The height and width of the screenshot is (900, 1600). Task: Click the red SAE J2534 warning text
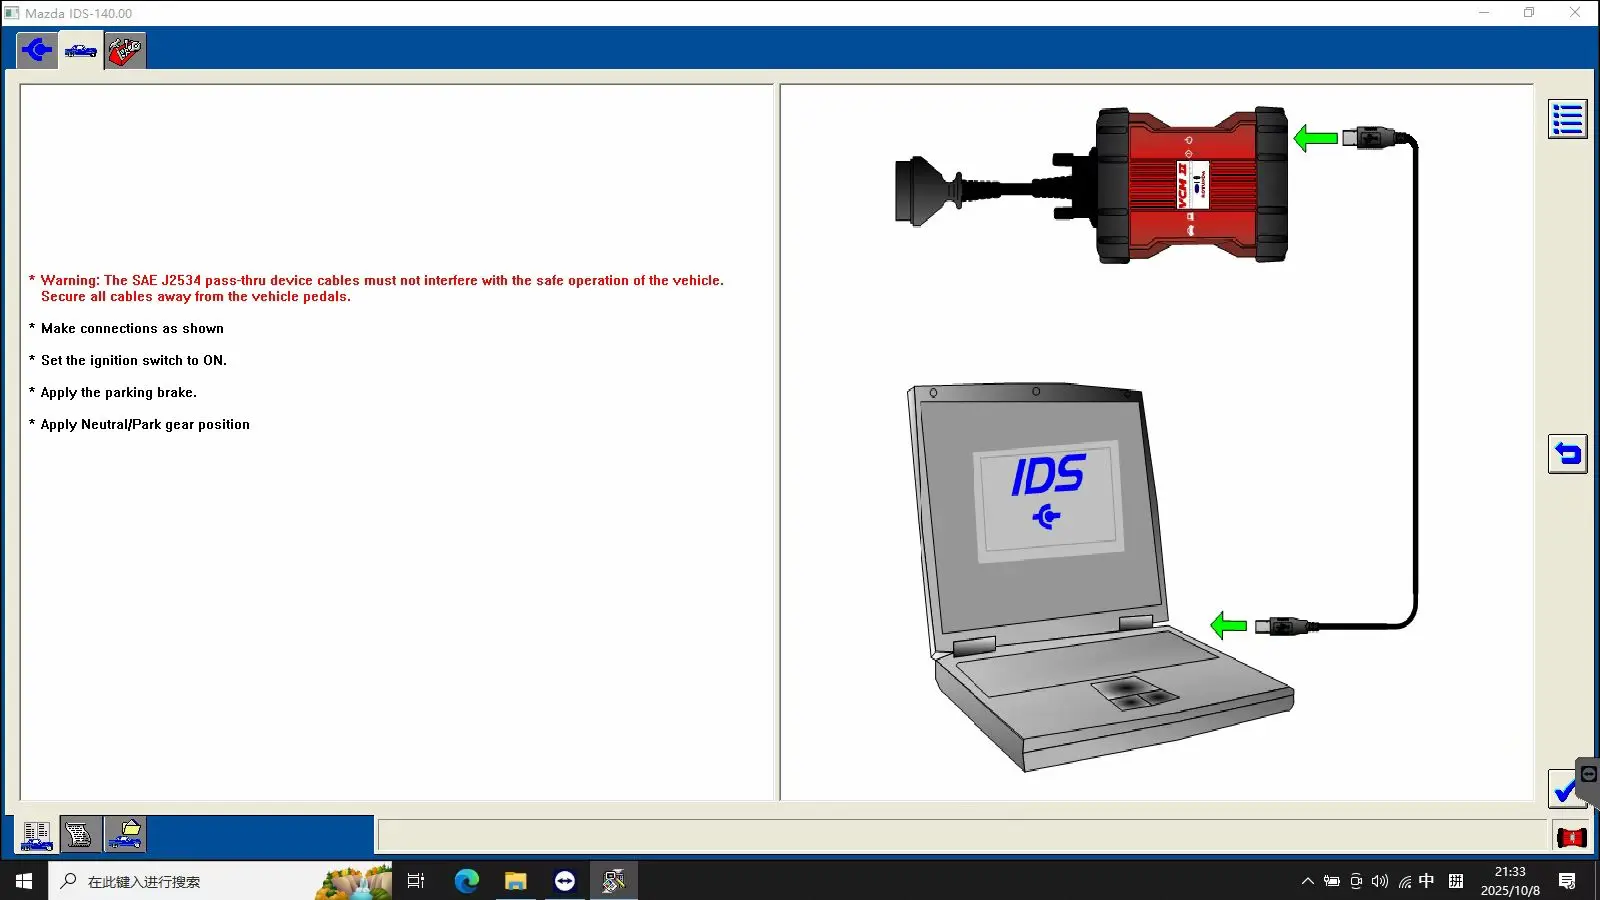click(381, 288)
